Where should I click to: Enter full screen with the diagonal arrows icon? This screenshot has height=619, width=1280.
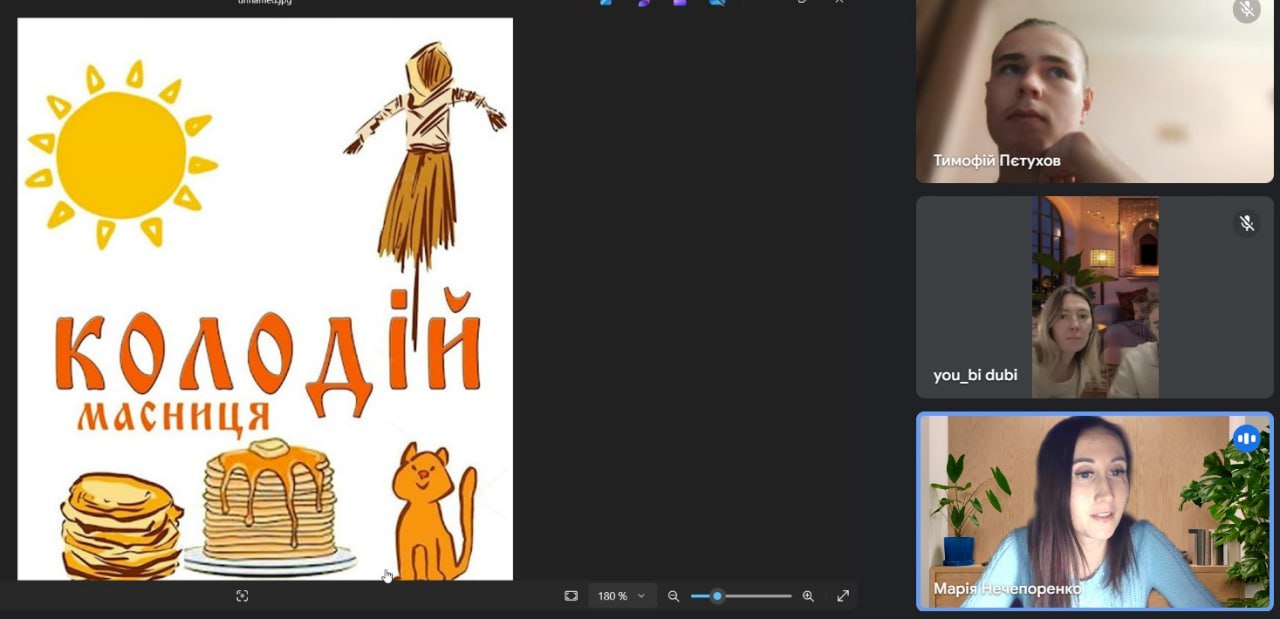(843, 596)
